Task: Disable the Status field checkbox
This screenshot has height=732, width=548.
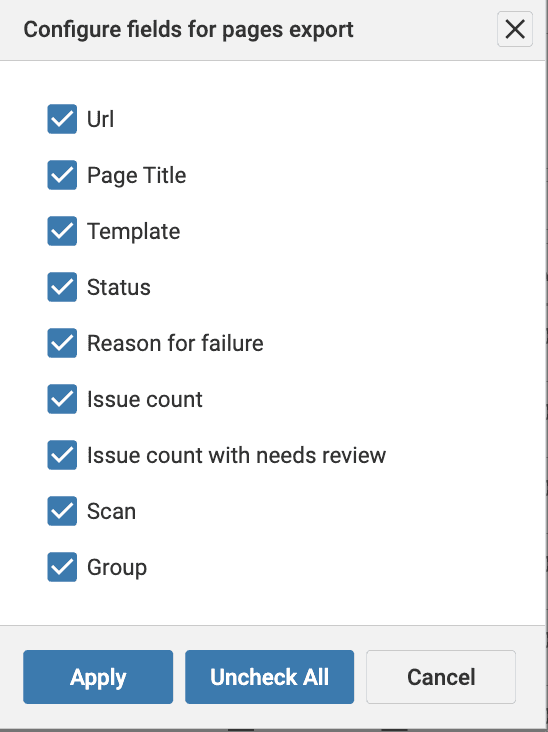Action: (62, 287)
